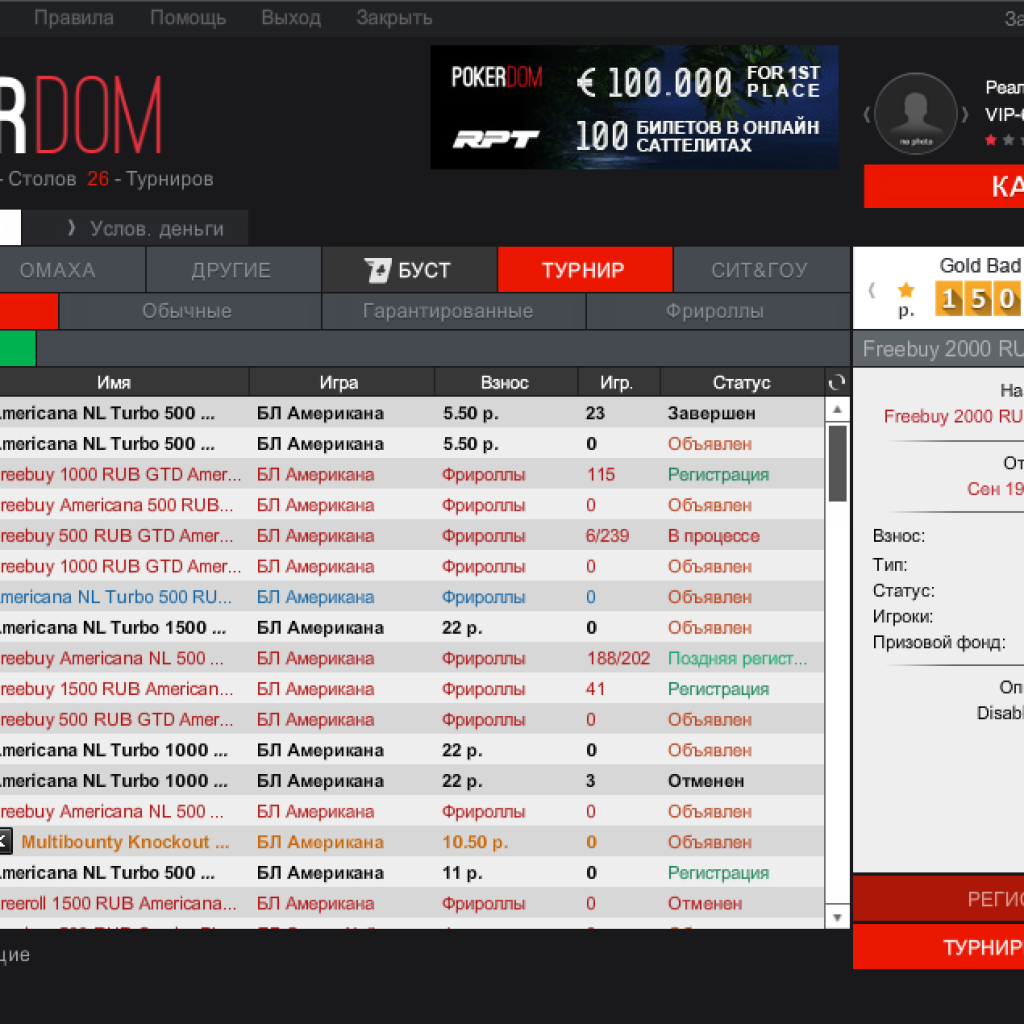The height and width of the screenshot is (1024, 1024).
Task: Filter by Фрироллы tournaments
Action: click(x=718, y=311)
